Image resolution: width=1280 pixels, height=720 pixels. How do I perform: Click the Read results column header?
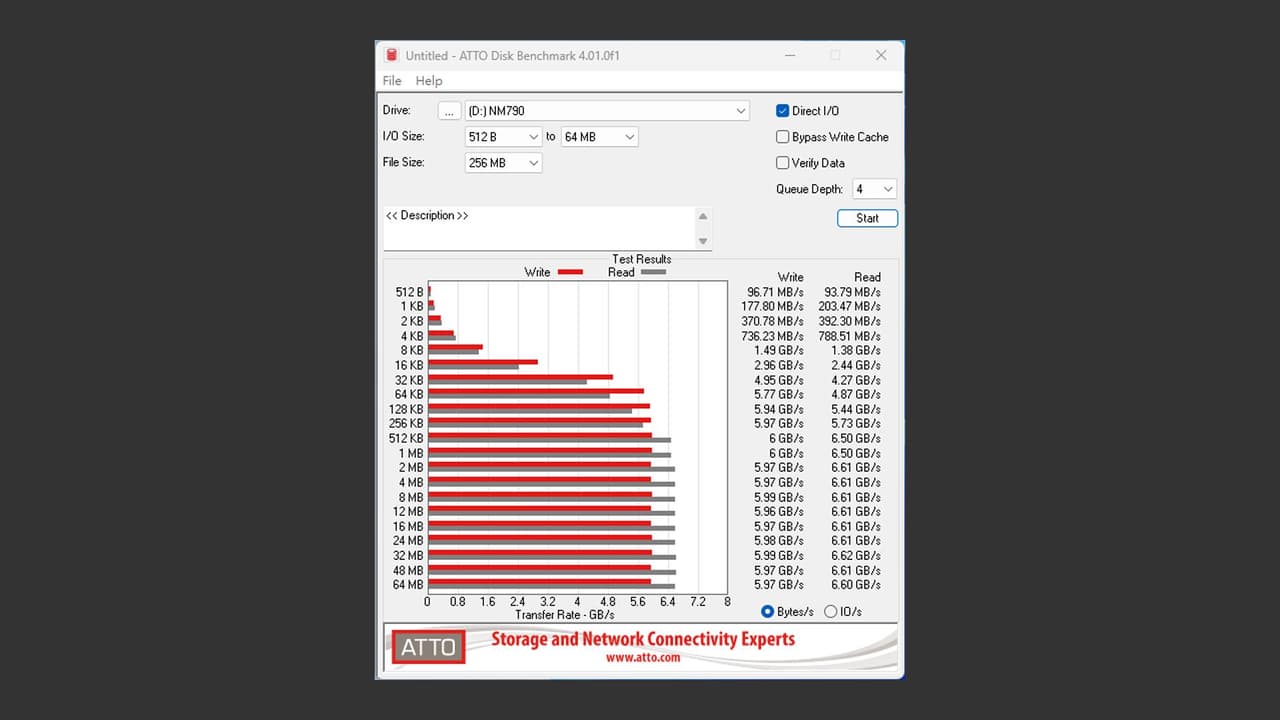pos(868,277)
